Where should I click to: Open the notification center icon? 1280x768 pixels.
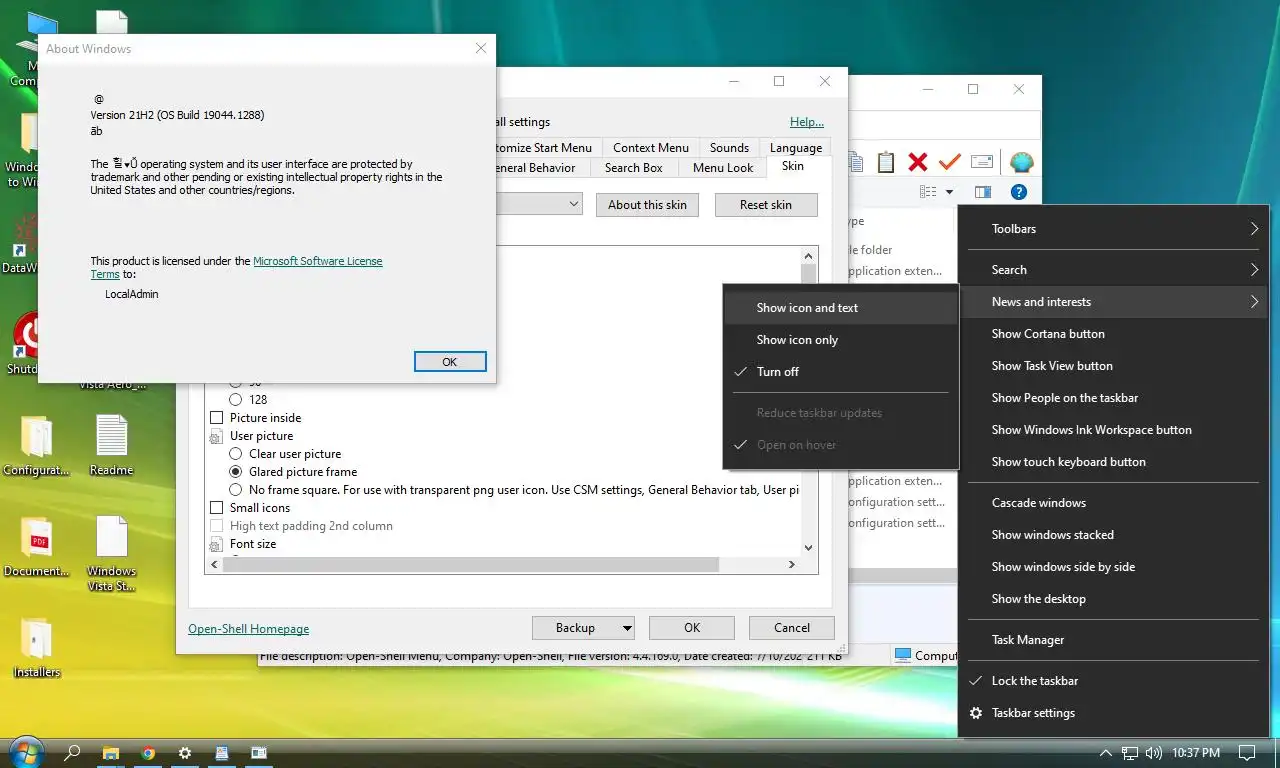click(1247, 753)
